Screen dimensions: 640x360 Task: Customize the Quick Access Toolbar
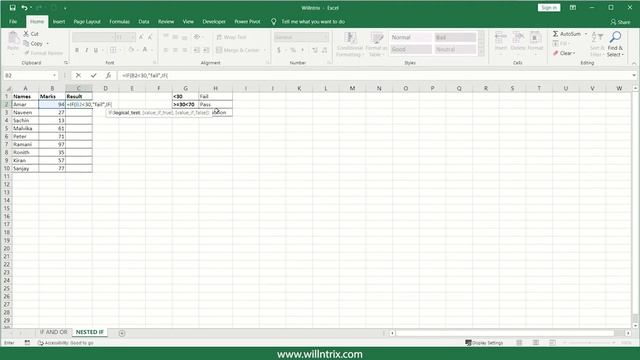click(65, 8)
